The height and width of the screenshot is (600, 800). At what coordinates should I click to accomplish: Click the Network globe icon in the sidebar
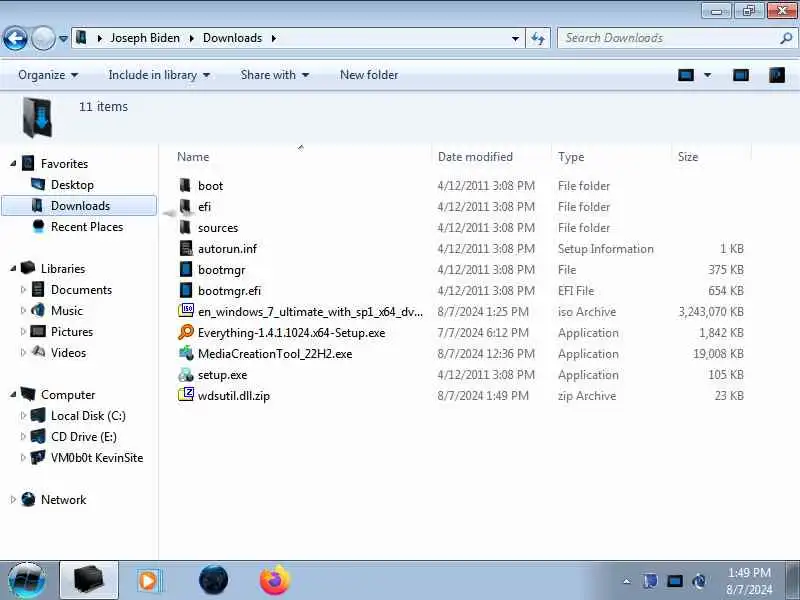tap(28, 499)
